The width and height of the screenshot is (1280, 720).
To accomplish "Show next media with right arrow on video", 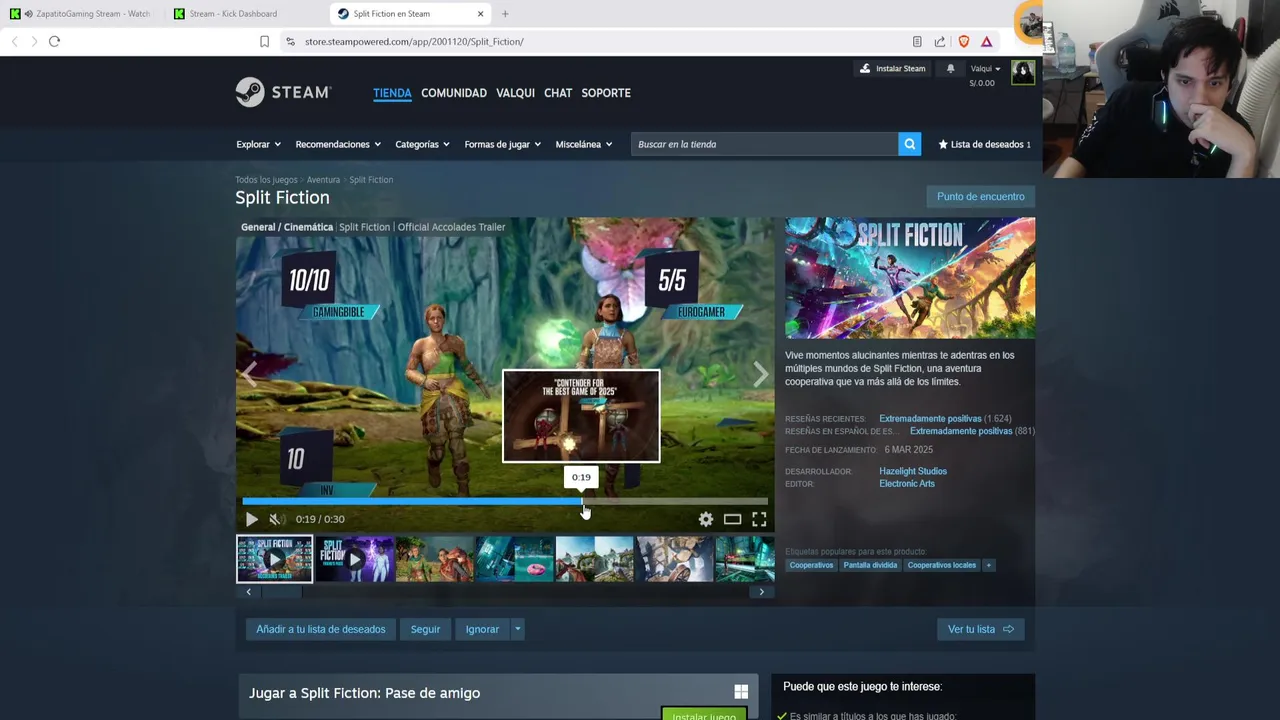I will coord(761,374).
